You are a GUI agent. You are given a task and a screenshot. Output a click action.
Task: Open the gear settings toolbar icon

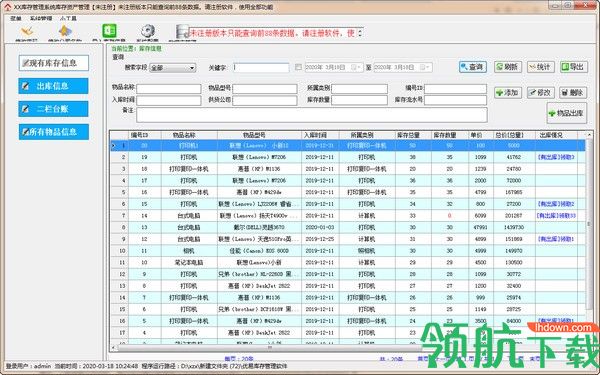(x=148, y=31)
